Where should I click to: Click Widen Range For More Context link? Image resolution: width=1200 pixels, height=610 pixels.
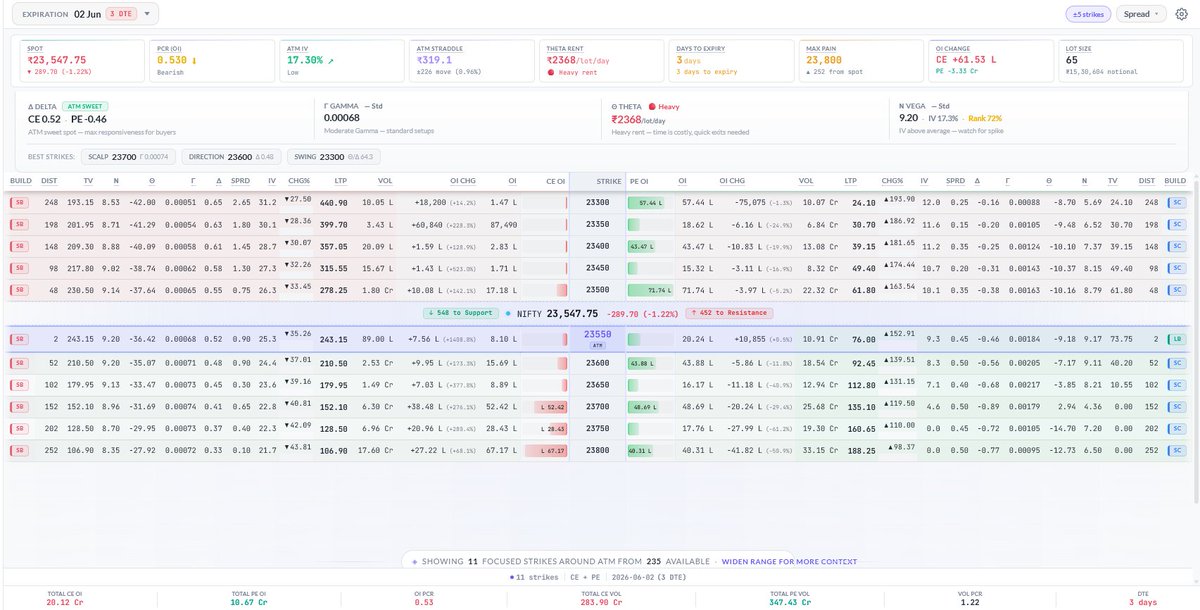pyautogui.click(x=789, y=561)
